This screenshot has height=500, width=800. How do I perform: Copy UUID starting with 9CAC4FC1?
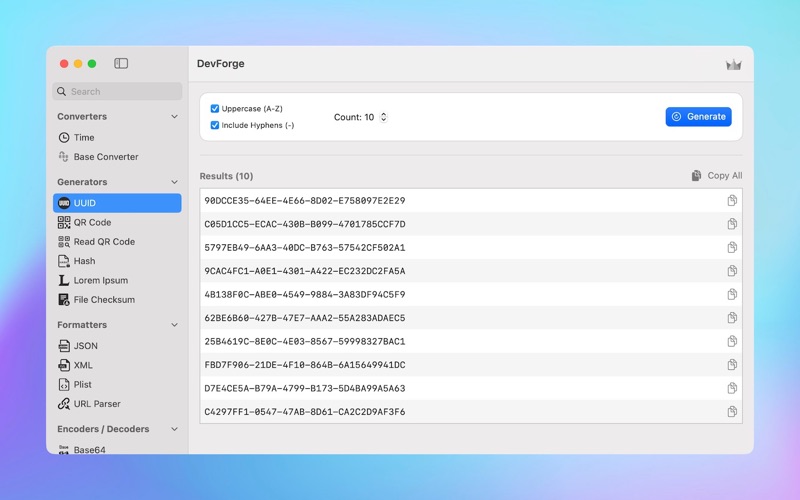732,271
